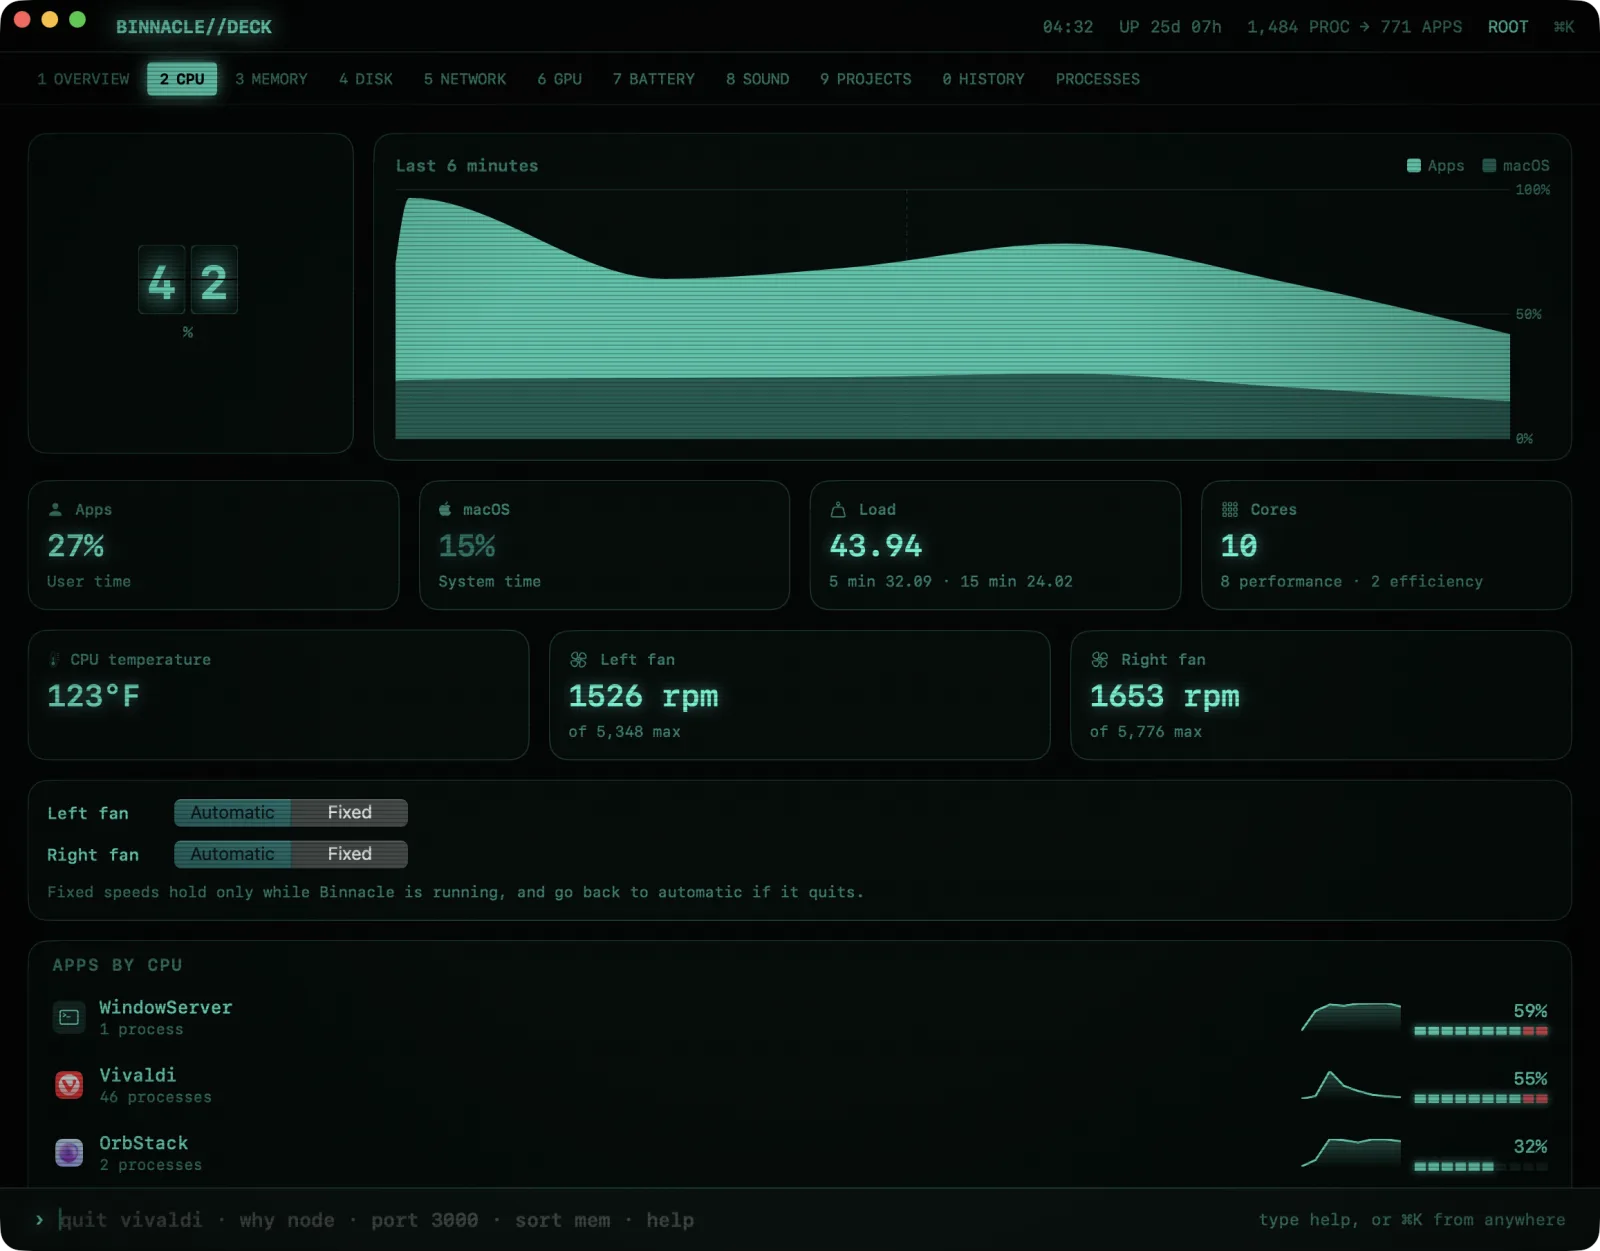Click the Vivaldi app icon
The width and height of the screenshot is (1600, 1251).
pyautogui.click(x=69, y=1085)
